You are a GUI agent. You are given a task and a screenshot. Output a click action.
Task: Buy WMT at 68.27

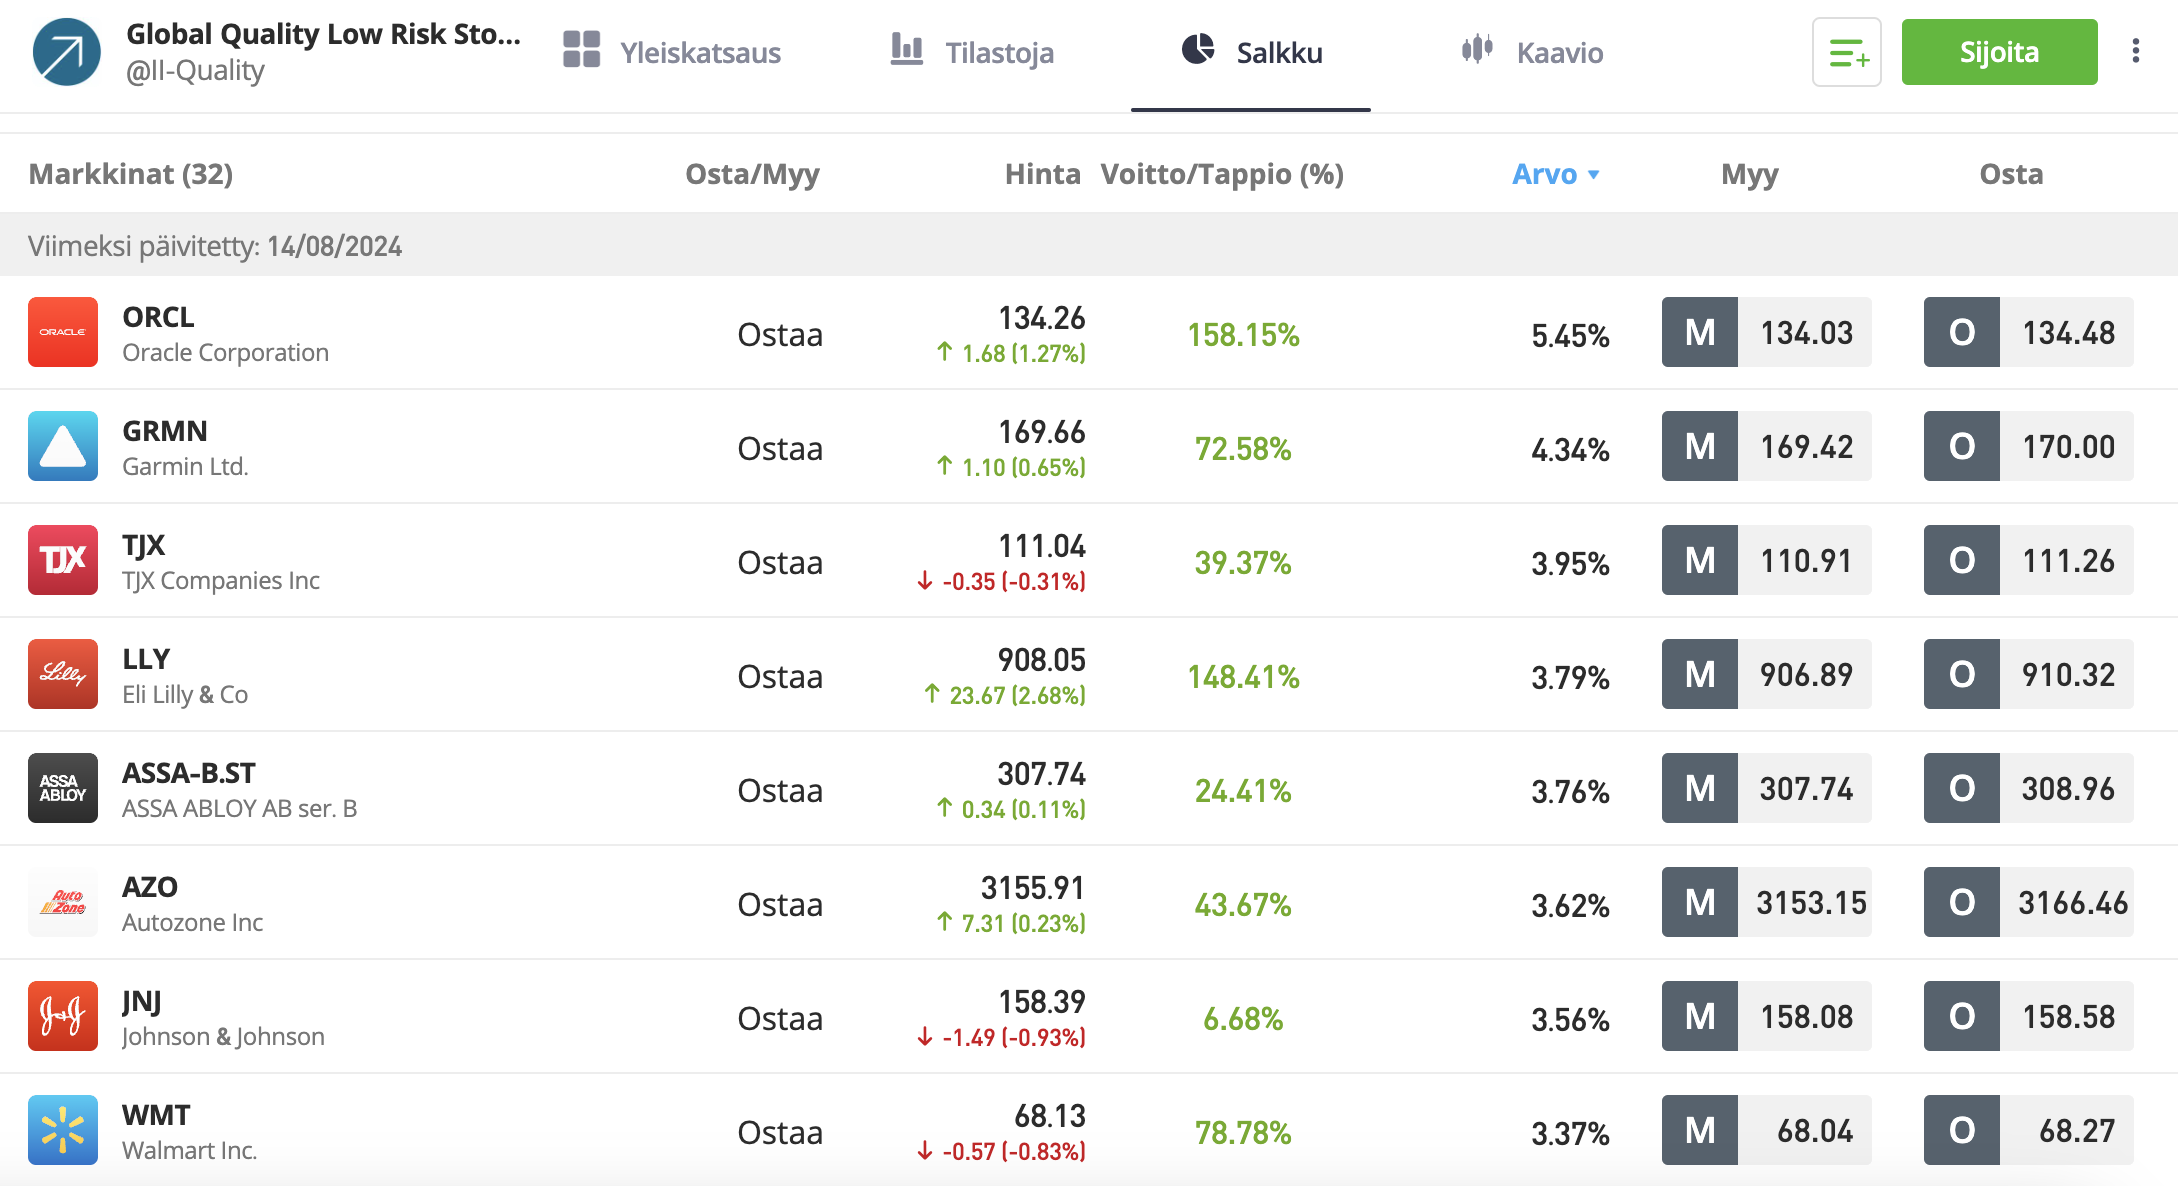click(2028, 1130)
